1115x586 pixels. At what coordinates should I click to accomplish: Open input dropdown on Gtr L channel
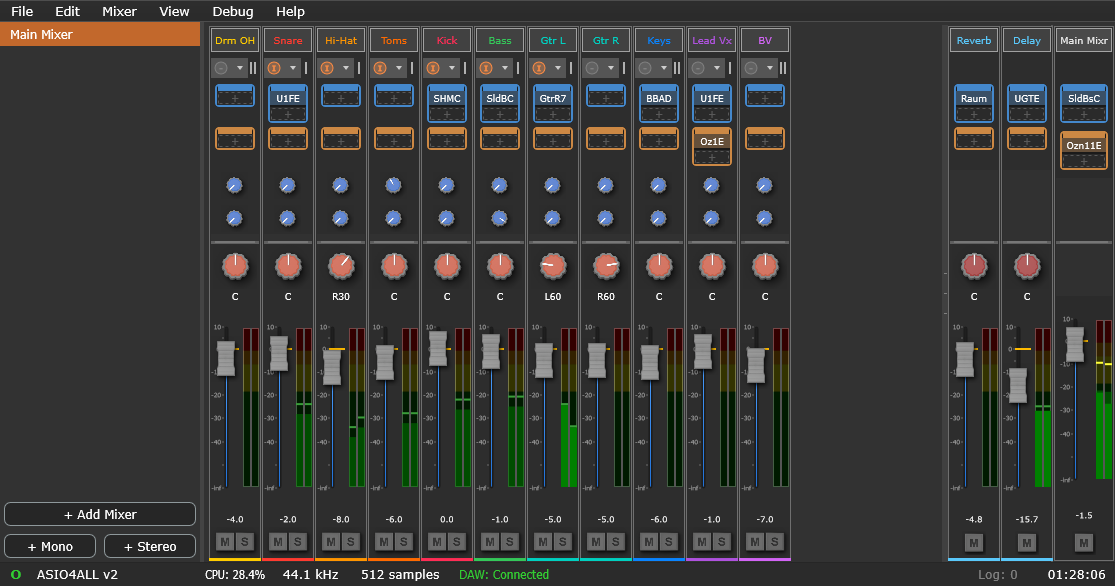click(x=558, y=68)
